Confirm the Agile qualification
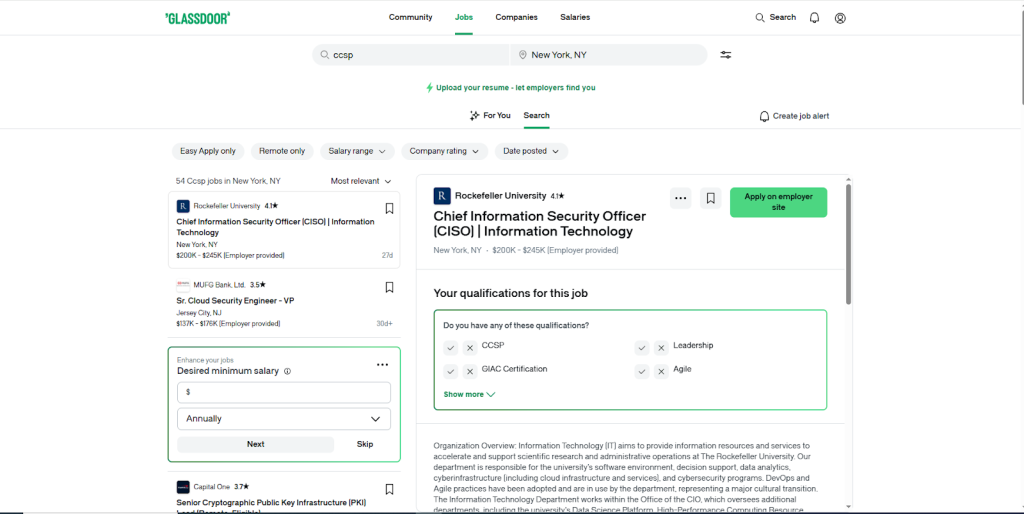Screen dimensions: 1024x514 click(642, 372)
